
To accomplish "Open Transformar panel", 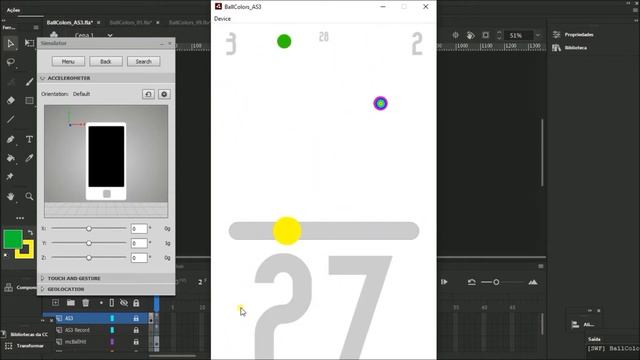I will 25,346.
